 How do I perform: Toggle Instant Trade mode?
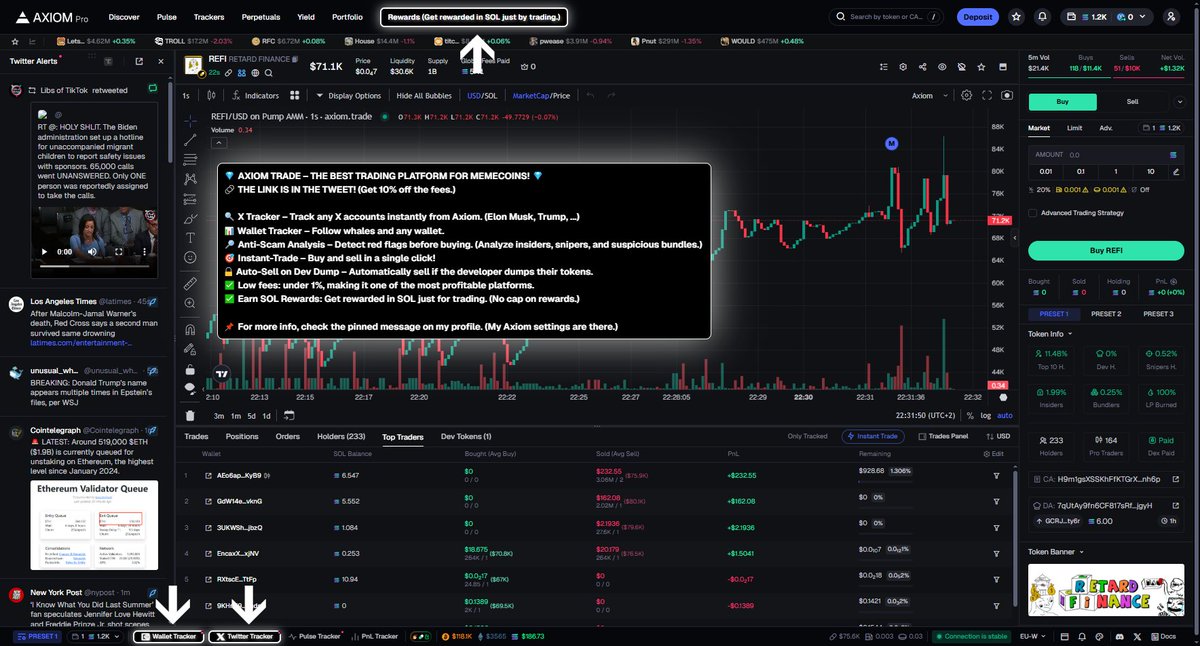point(874,436)
